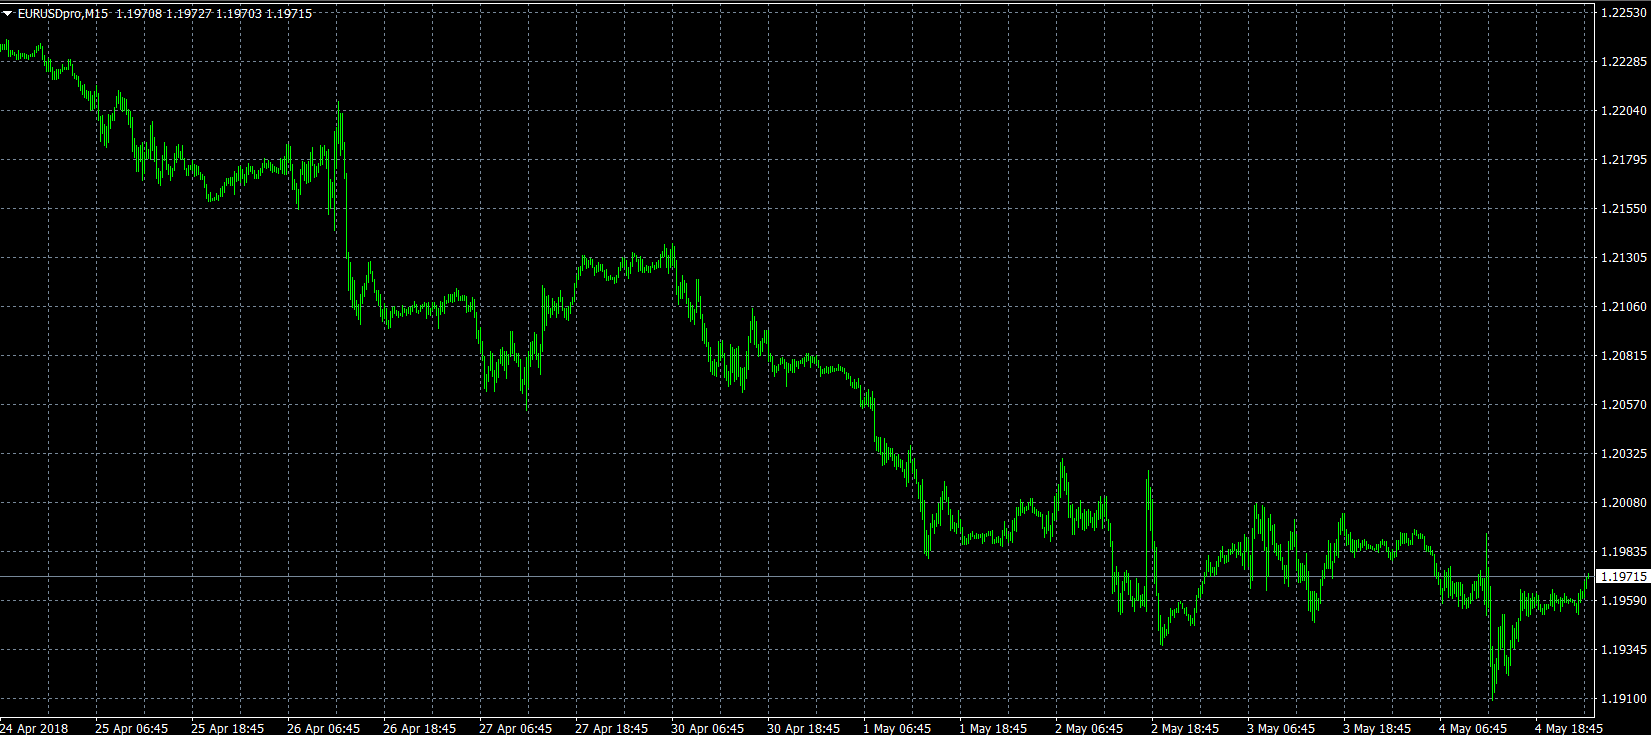Select the 1.19590 price level label

pos(1624,601)
